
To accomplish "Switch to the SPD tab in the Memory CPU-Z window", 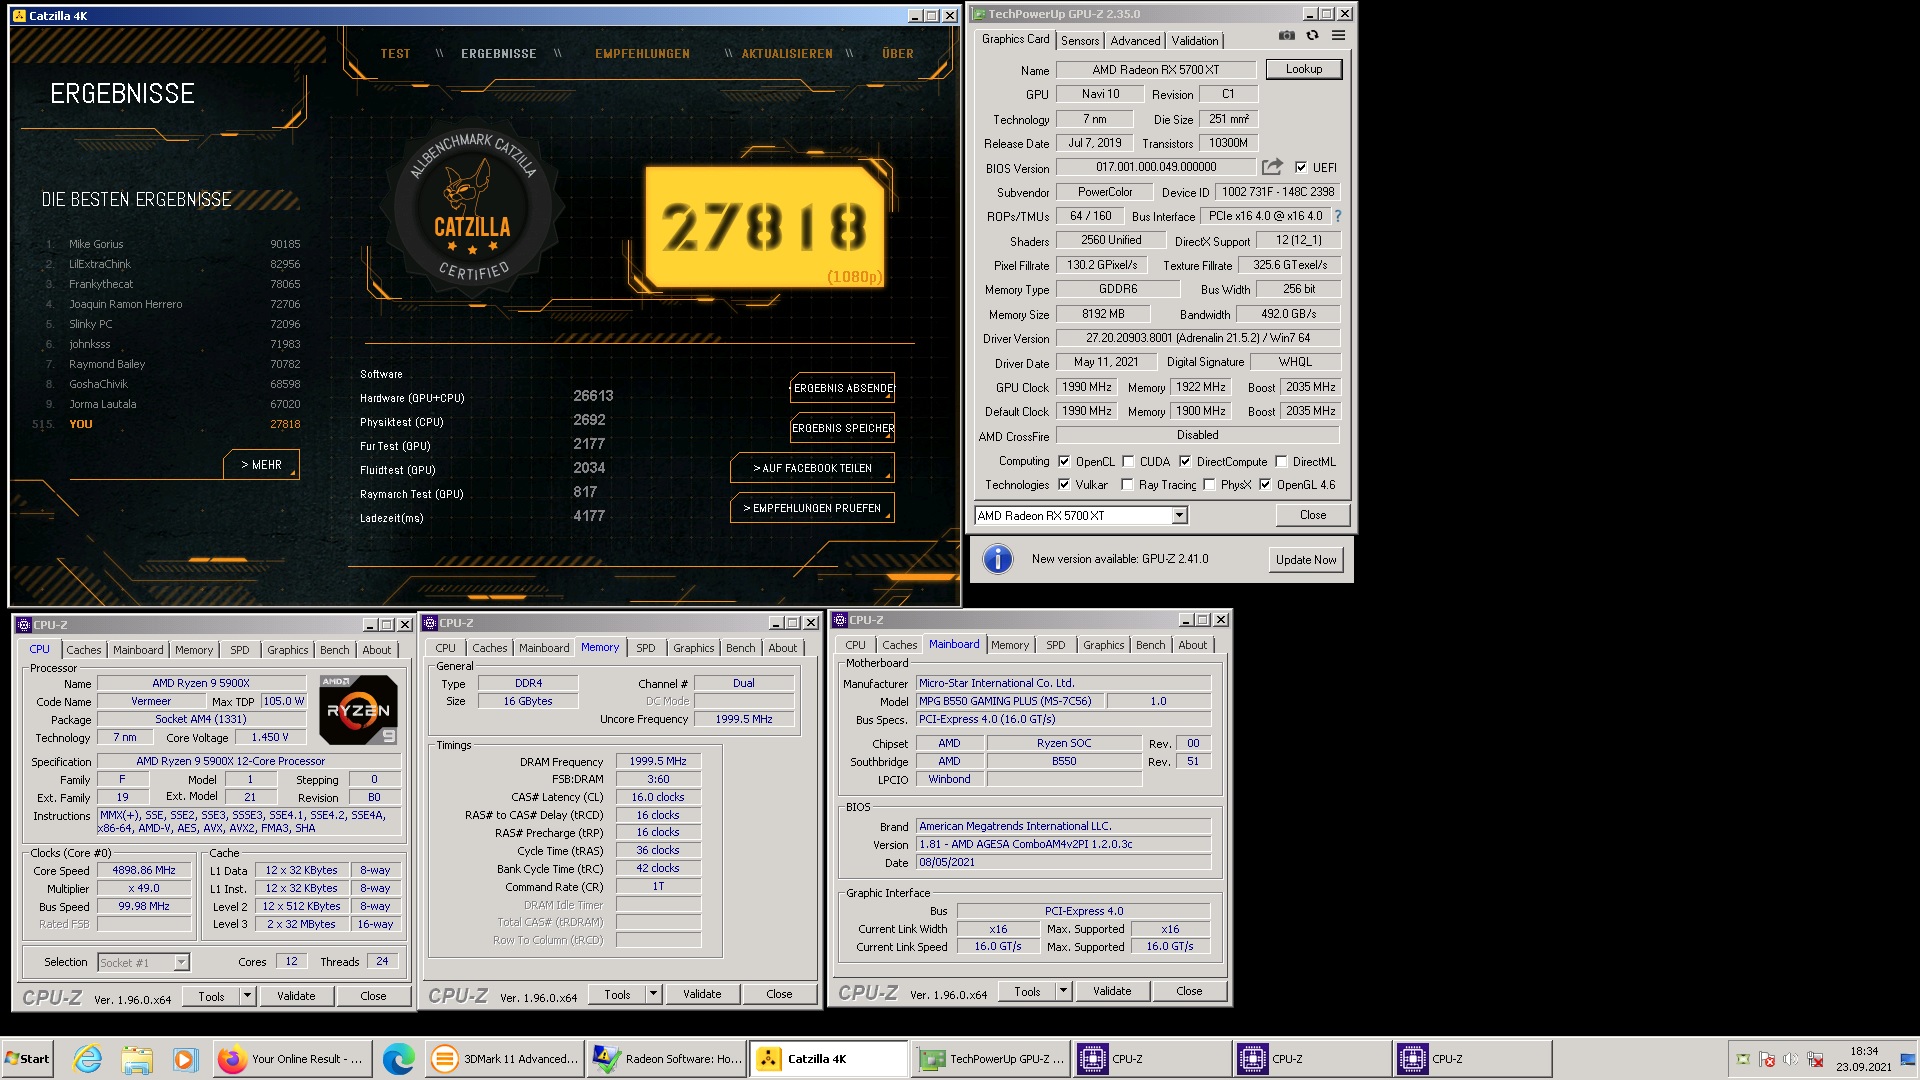I will pyautogui.click(x=646, y=648).
